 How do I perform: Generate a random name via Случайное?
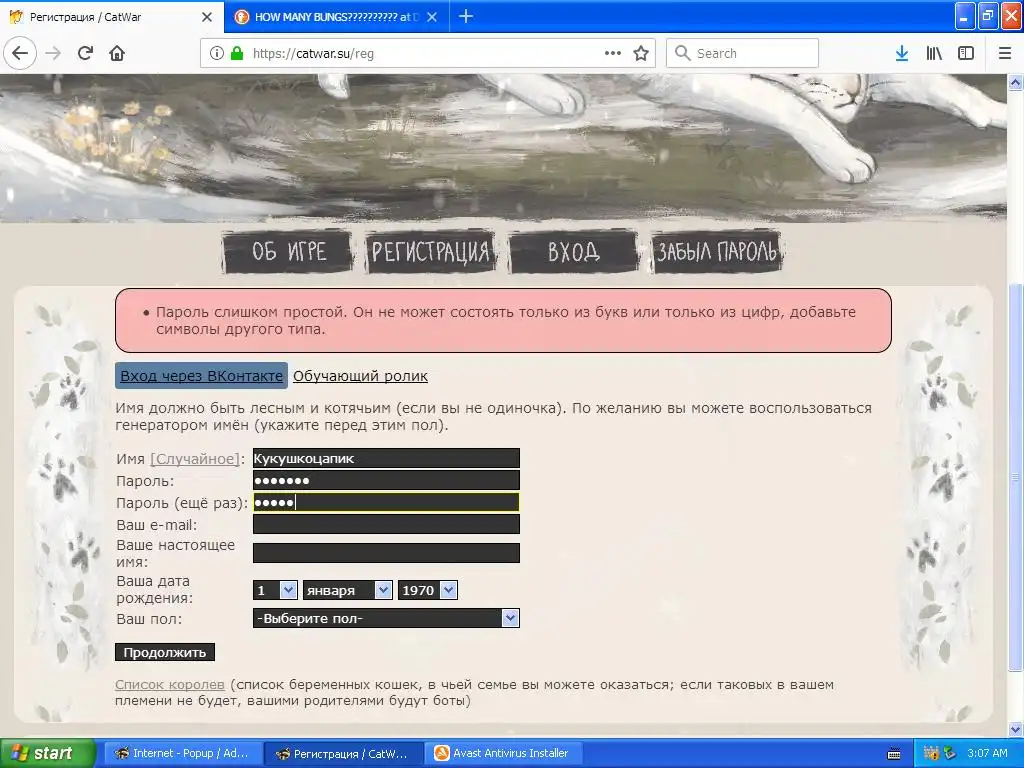tap(195, 459)
